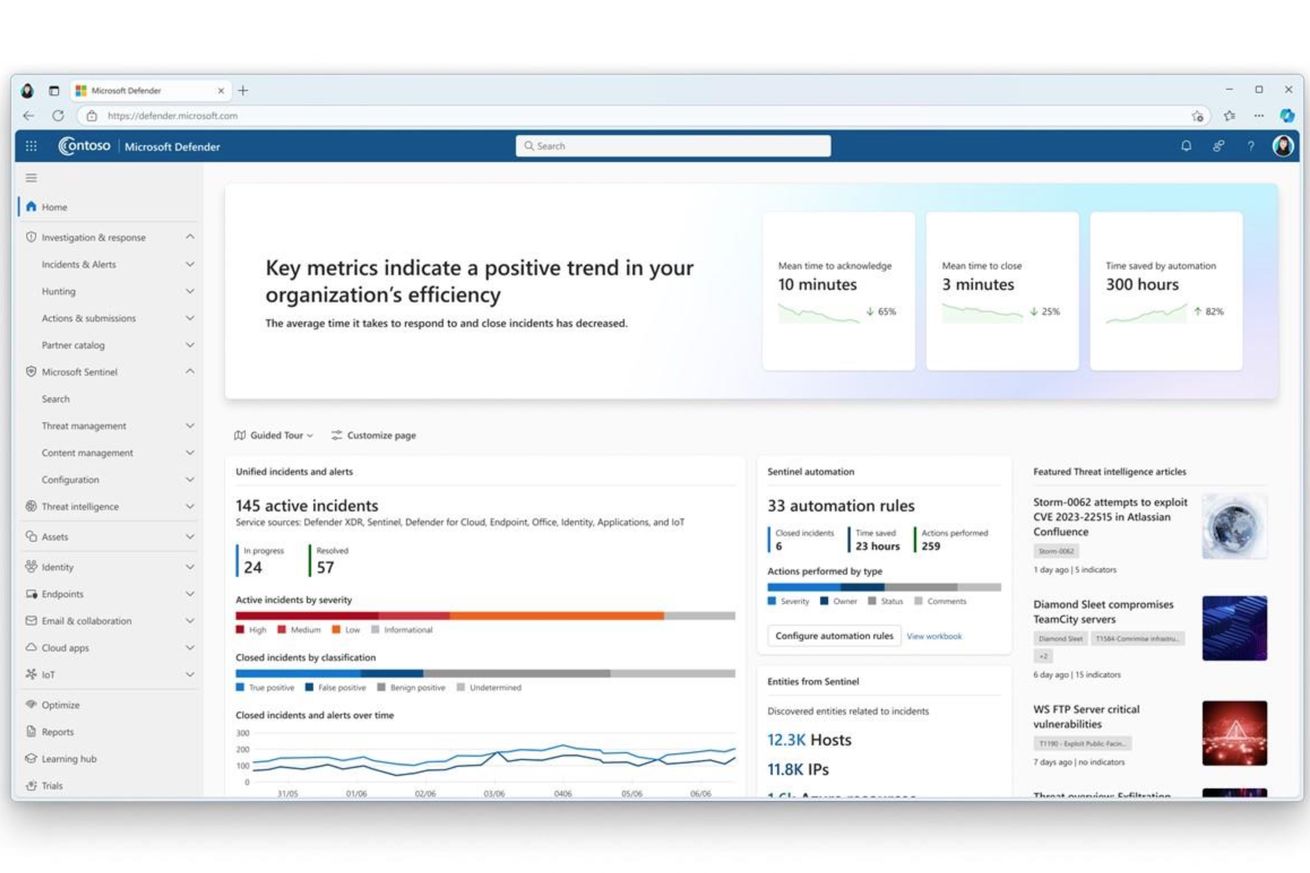The image size is (1310, 873).
Task: Open the browser settings ellipsis menu
Action: 1259,116
